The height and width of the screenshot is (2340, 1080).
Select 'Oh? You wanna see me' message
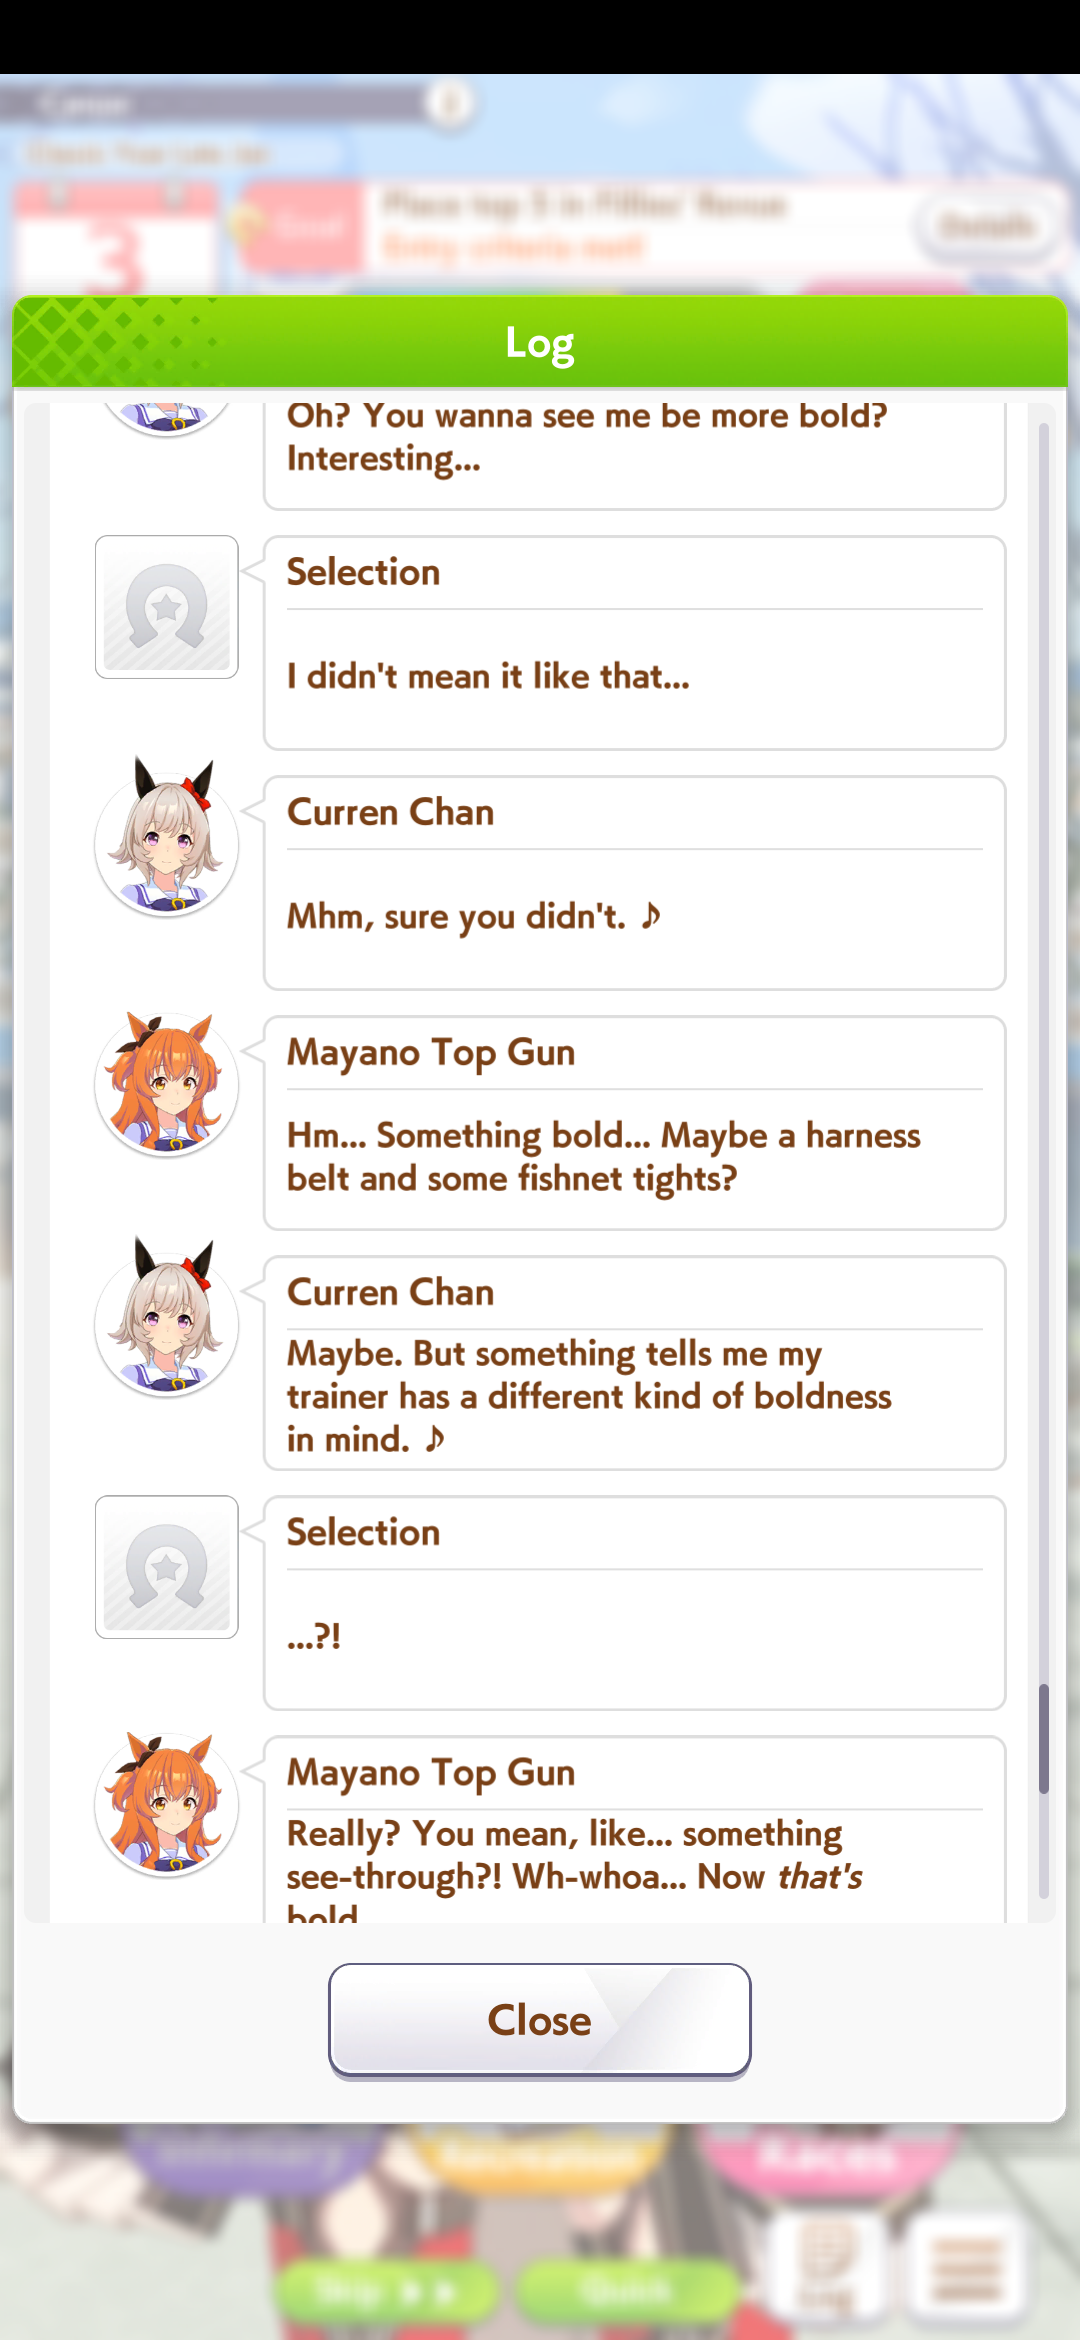click(587, 438)
